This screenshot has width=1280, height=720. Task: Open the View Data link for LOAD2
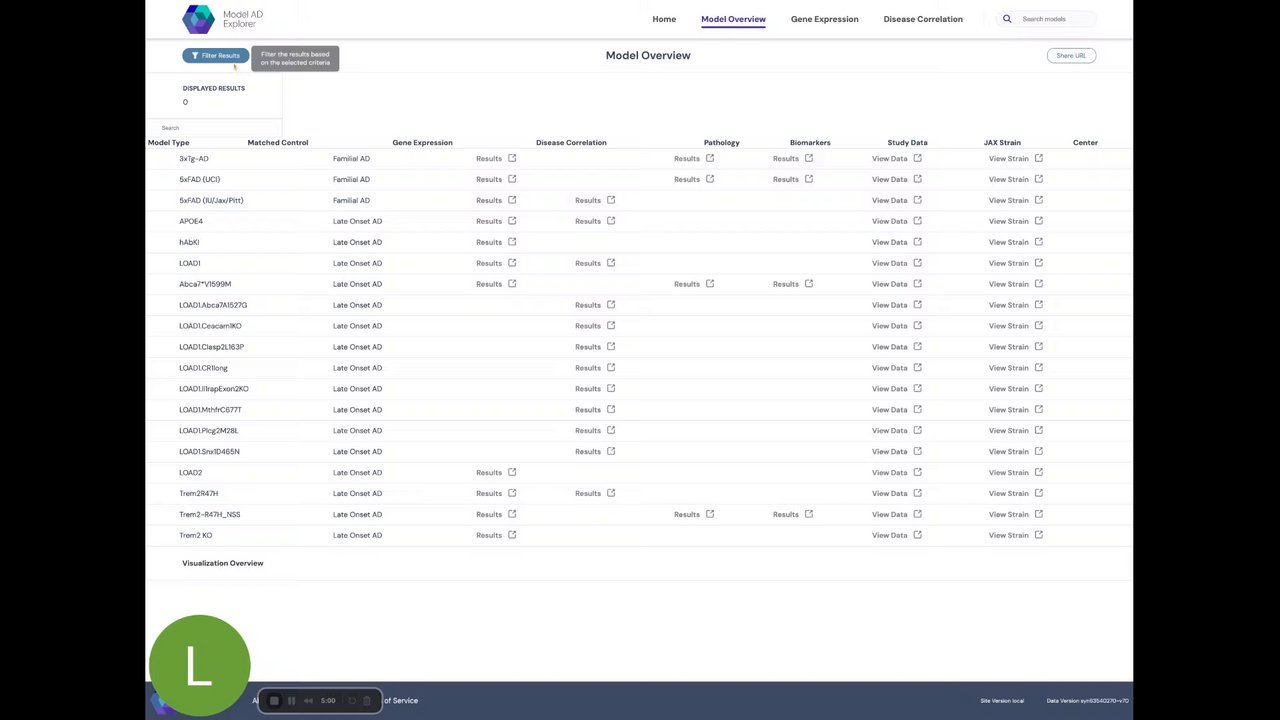pos(889,473)
